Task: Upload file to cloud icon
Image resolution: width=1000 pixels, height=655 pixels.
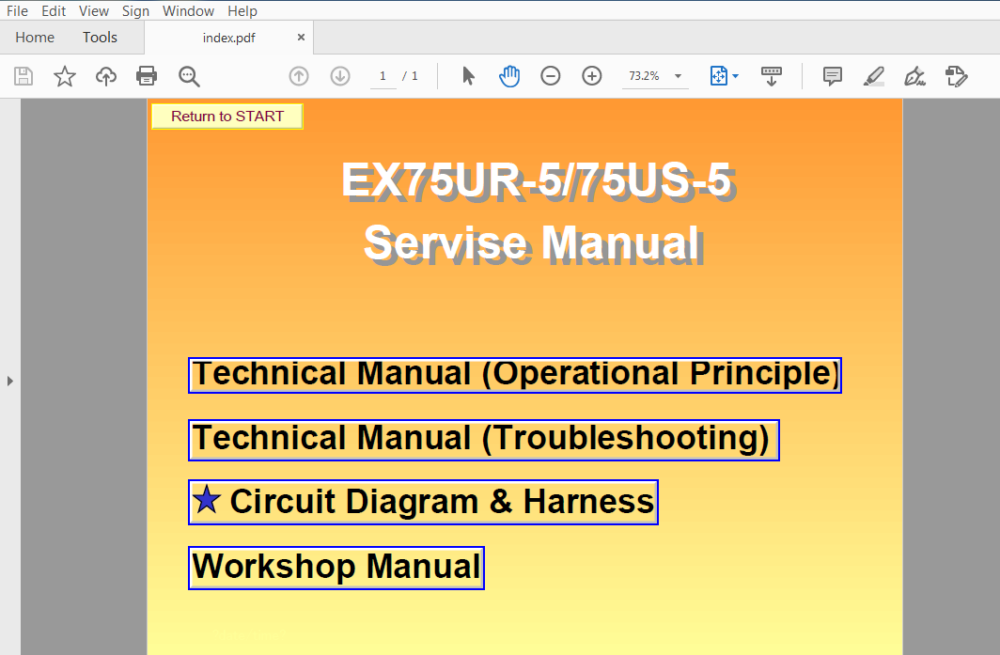Action: click(x=106, y=77)
